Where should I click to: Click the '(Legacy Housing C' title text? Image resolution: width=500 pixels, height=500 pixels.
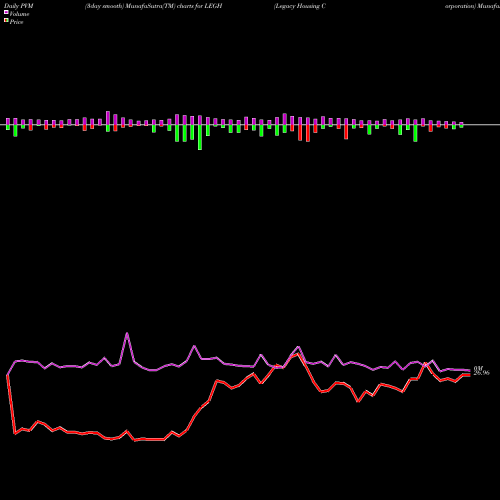pos(299,6)
